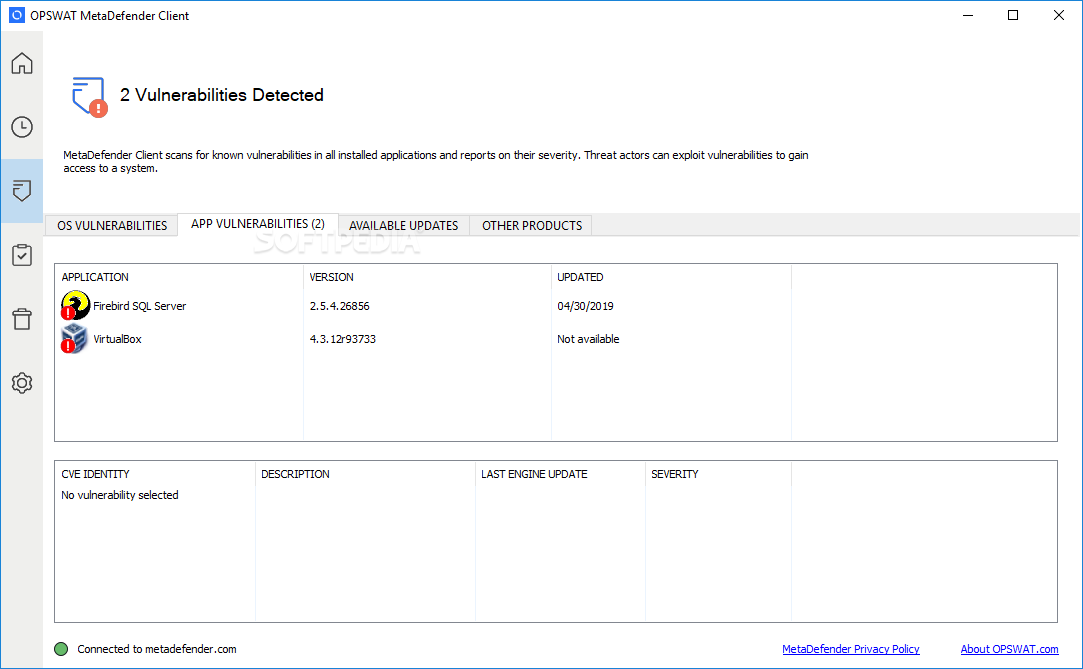The height and width of the screenshot is (669, 1083).
Task: Click 'No vulnerability selected' text
Action: 119,495
